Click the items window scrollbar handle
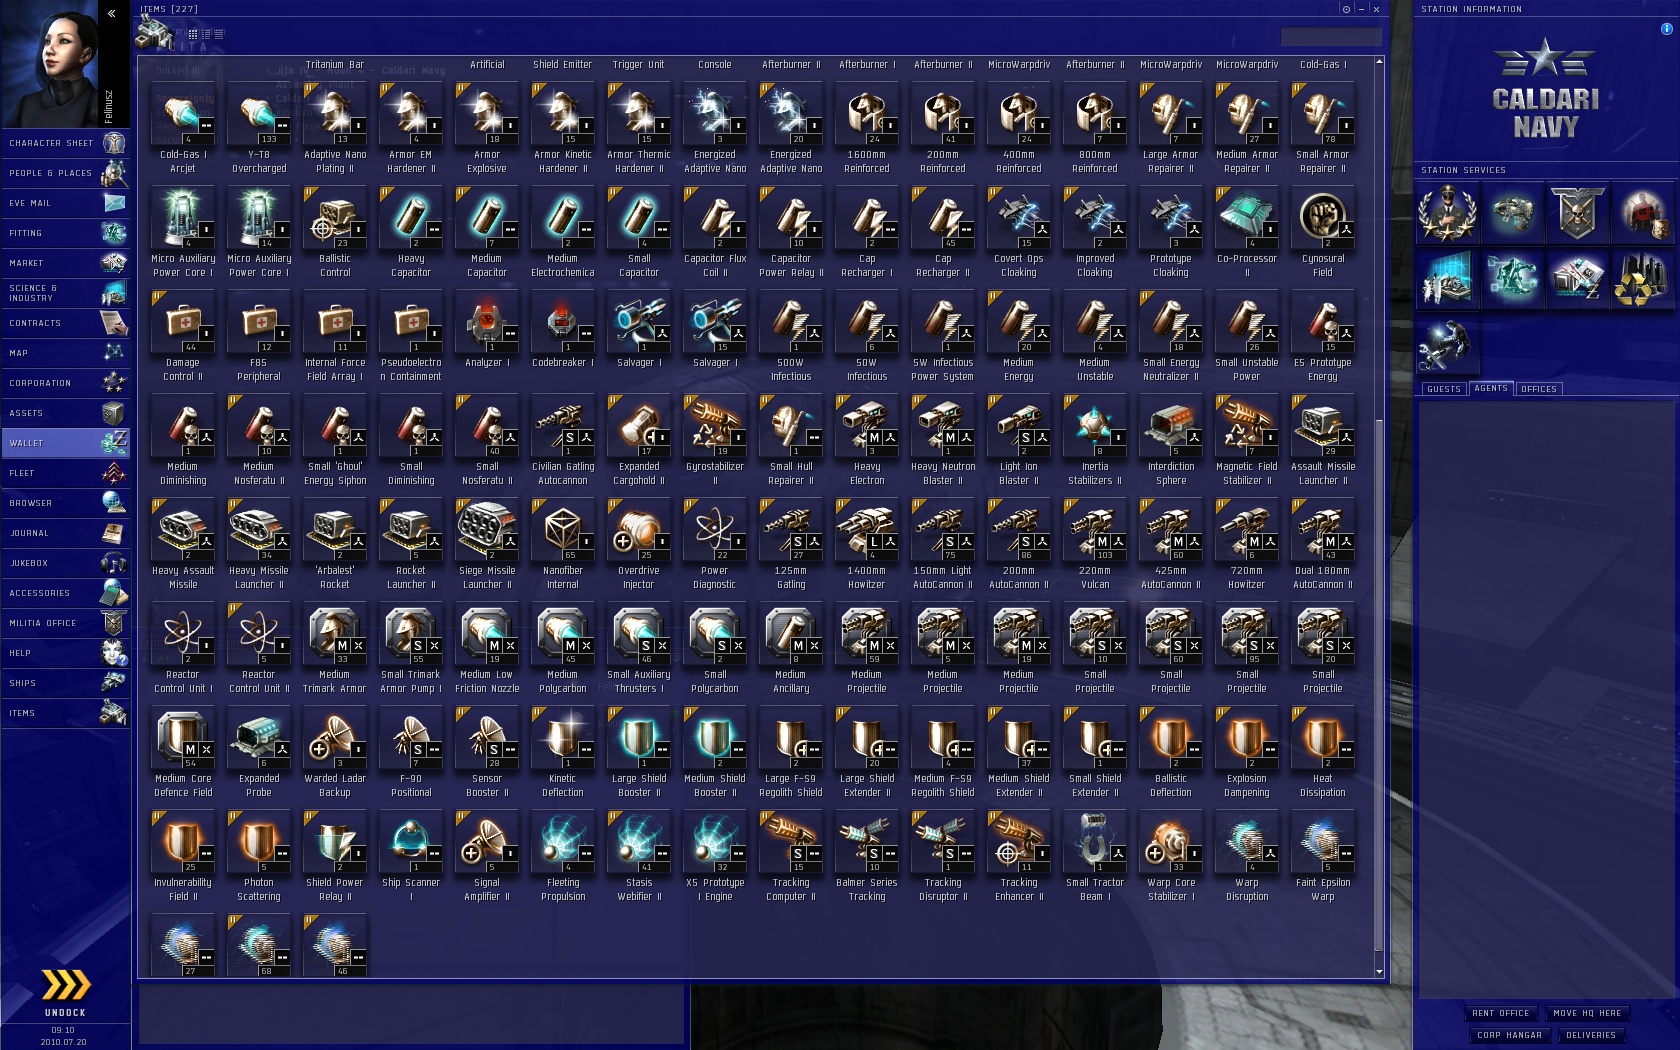Screen dimensions: 1680x1050 coord(1379,685)
